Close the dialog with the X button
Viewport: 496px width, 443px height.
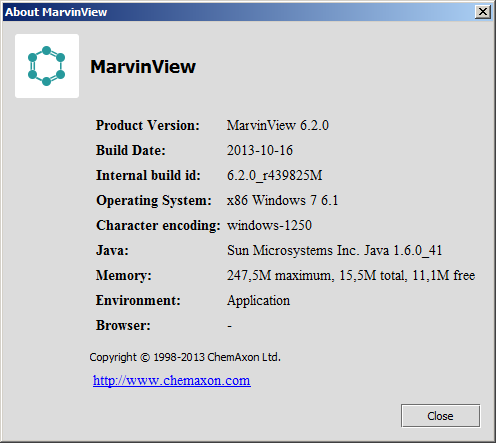tap(483, 12)
